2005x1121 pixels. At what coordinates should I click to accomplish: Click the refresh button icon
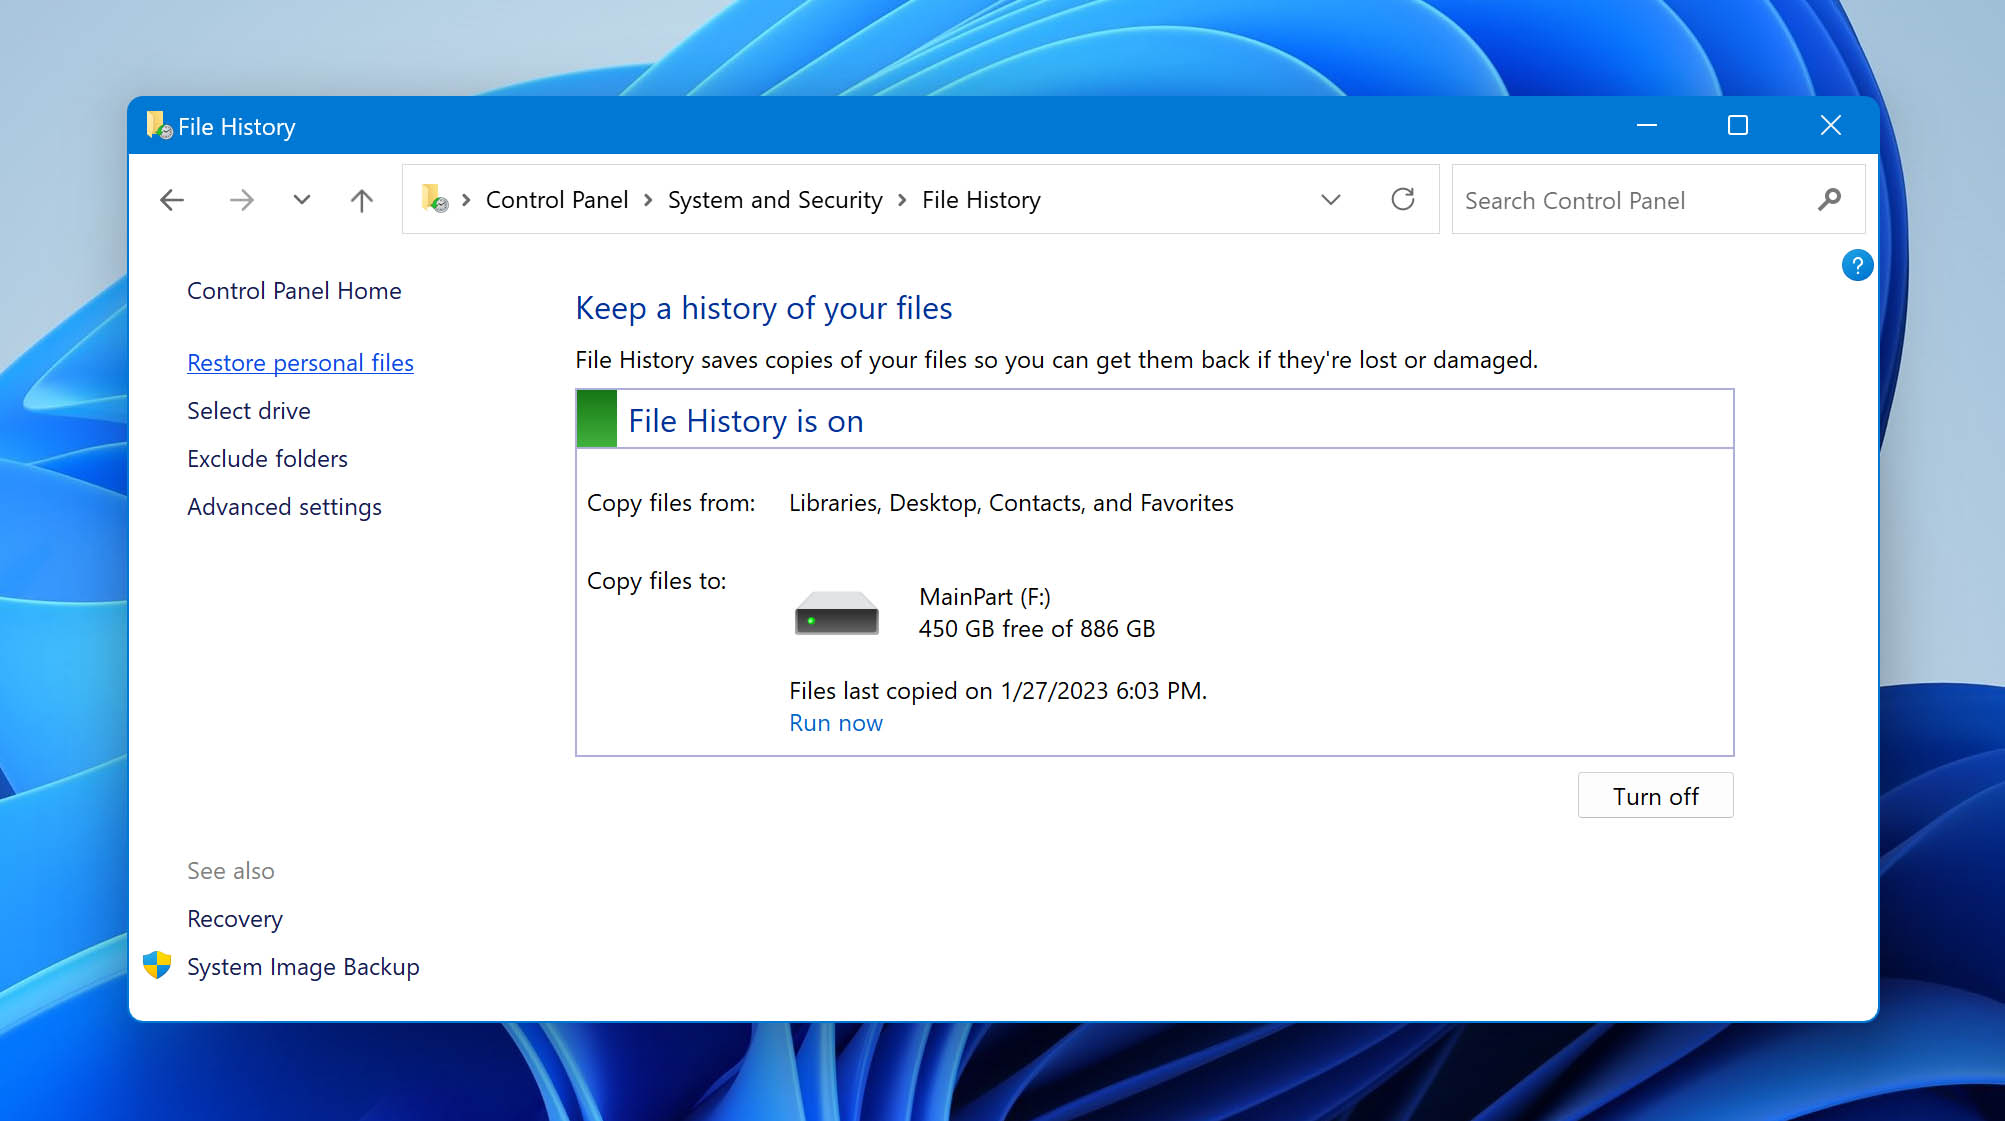[x=1403, y=200]
